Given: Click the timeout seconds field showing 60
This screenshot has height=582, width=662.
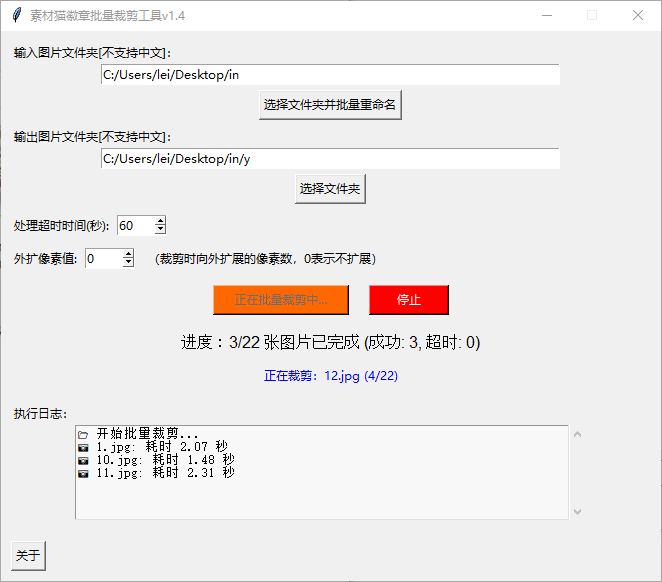Looking at the screenshot, I should pyautogui.click(x=136, y=225).
